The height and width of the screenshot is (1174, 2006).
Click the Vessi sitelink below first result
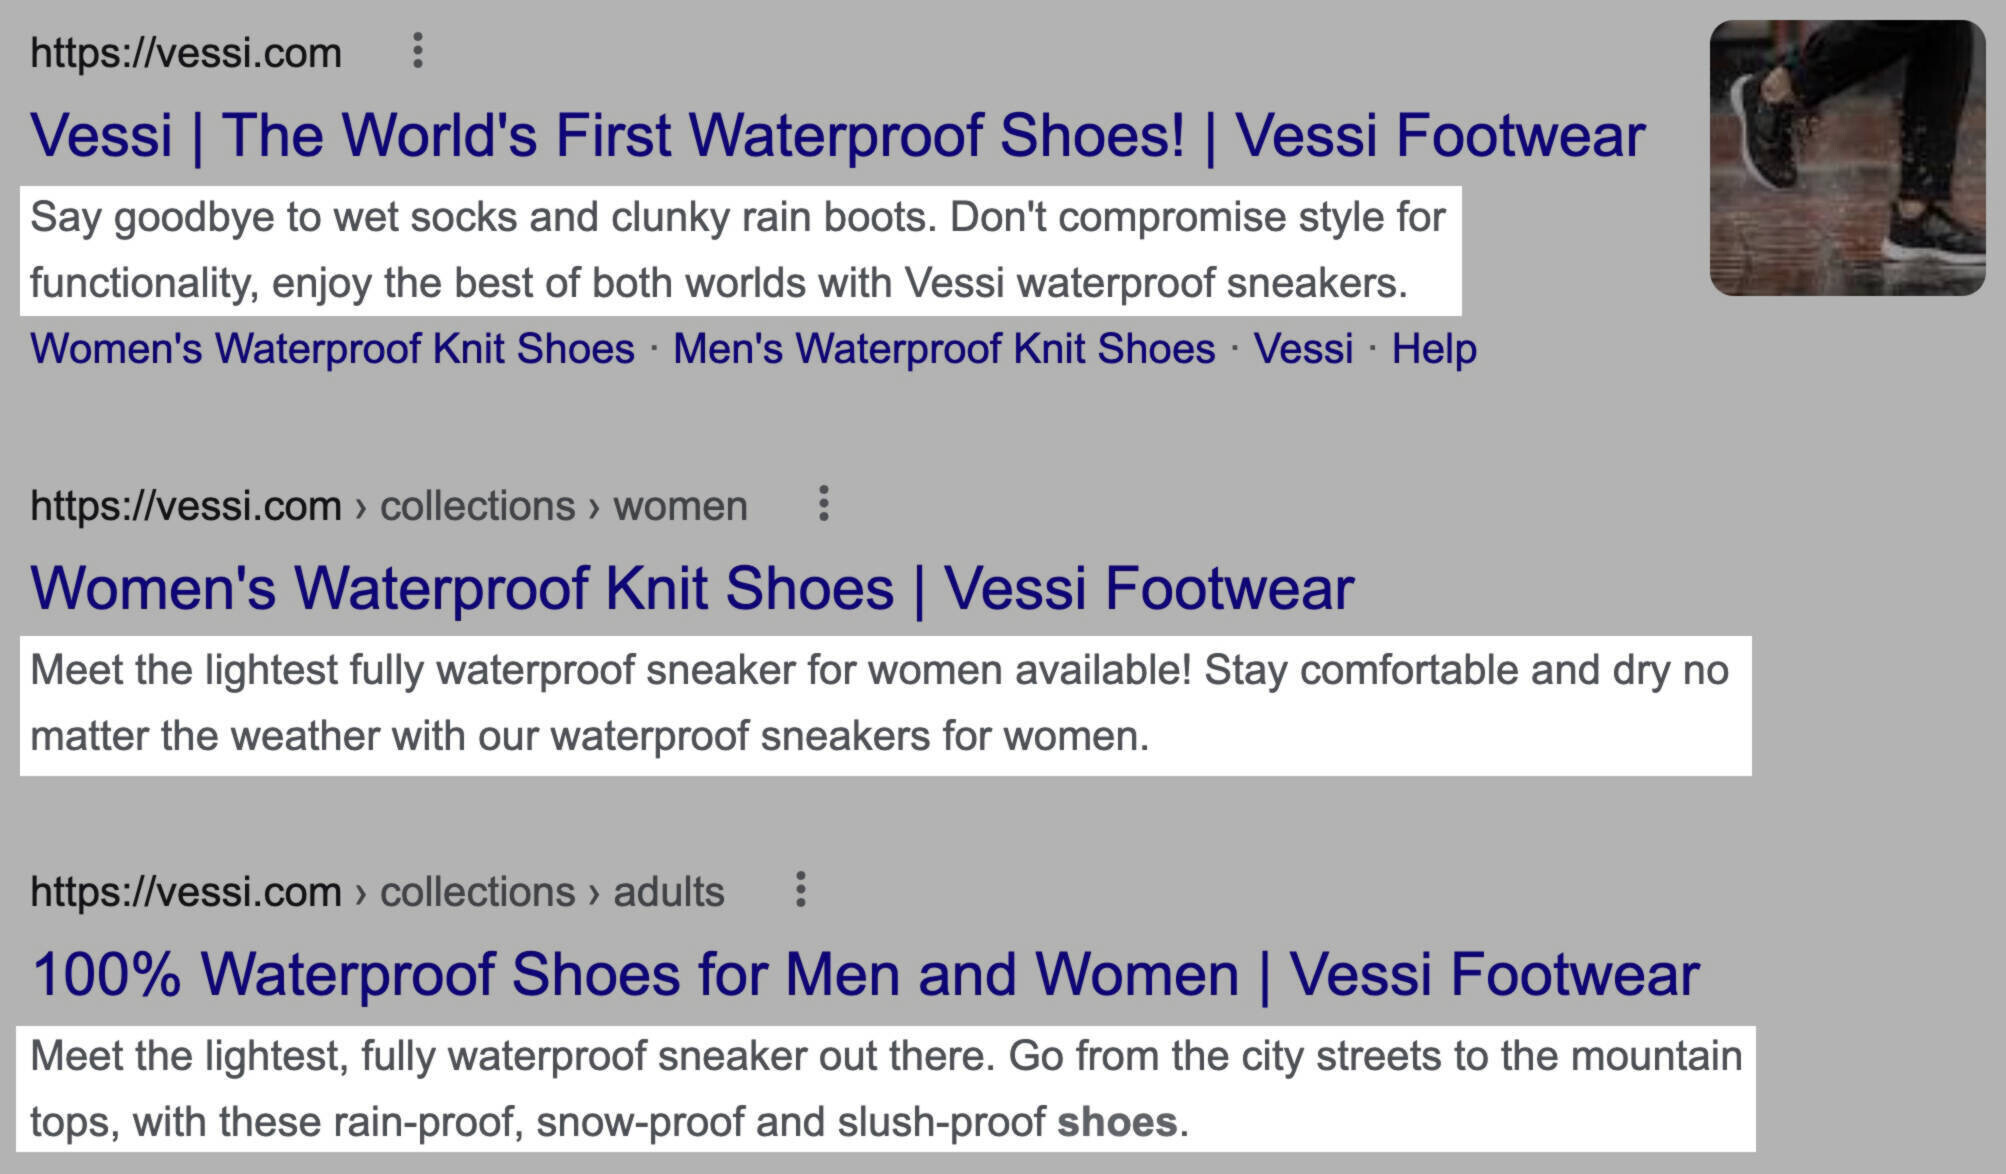click(x=1303, y=349)
